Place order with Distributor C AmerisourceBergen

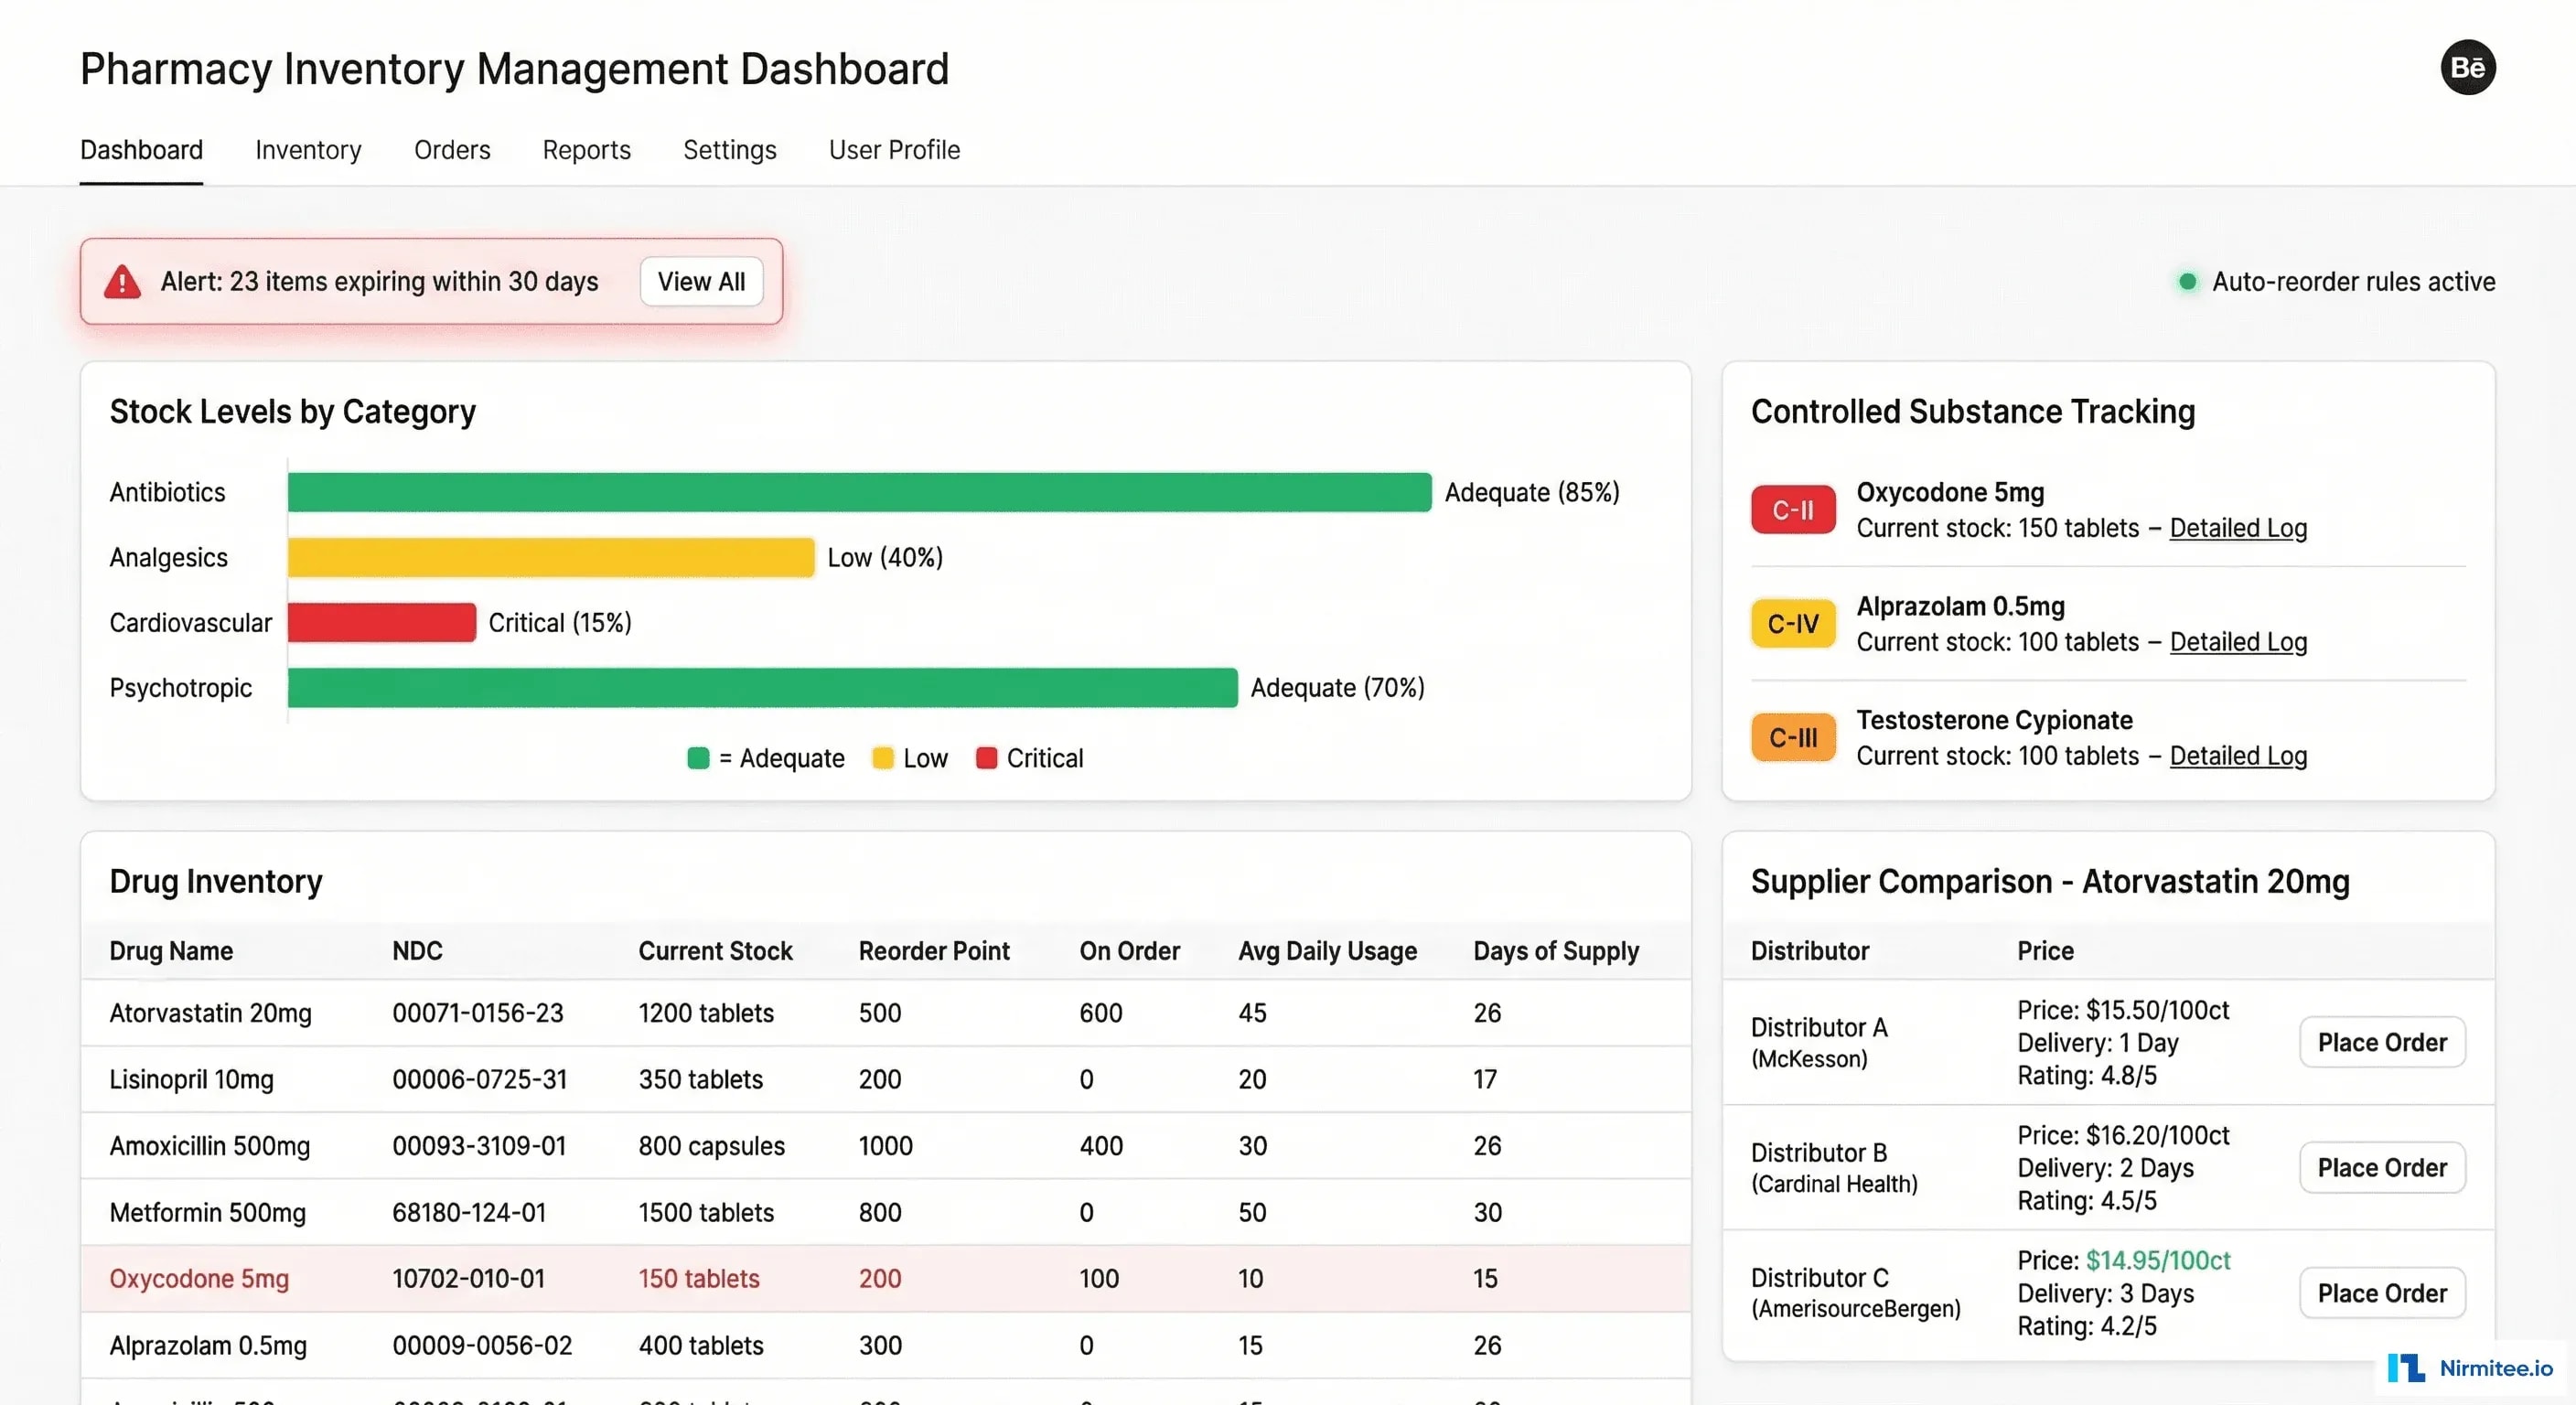coord(2382,1293)
